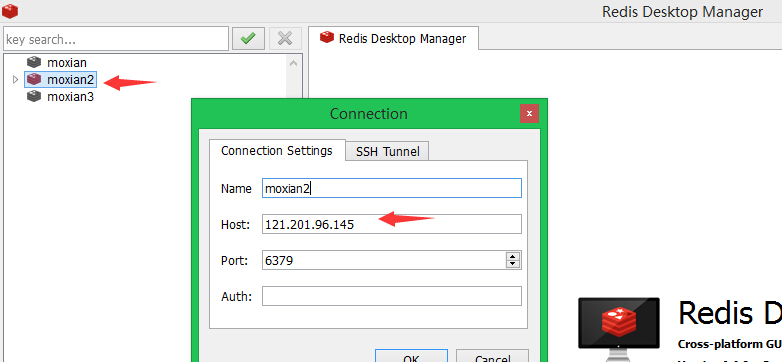The height and width of the screenshot is (362, 782).
Task: Close the Connection dialog with red X
Action: [529, 114]
